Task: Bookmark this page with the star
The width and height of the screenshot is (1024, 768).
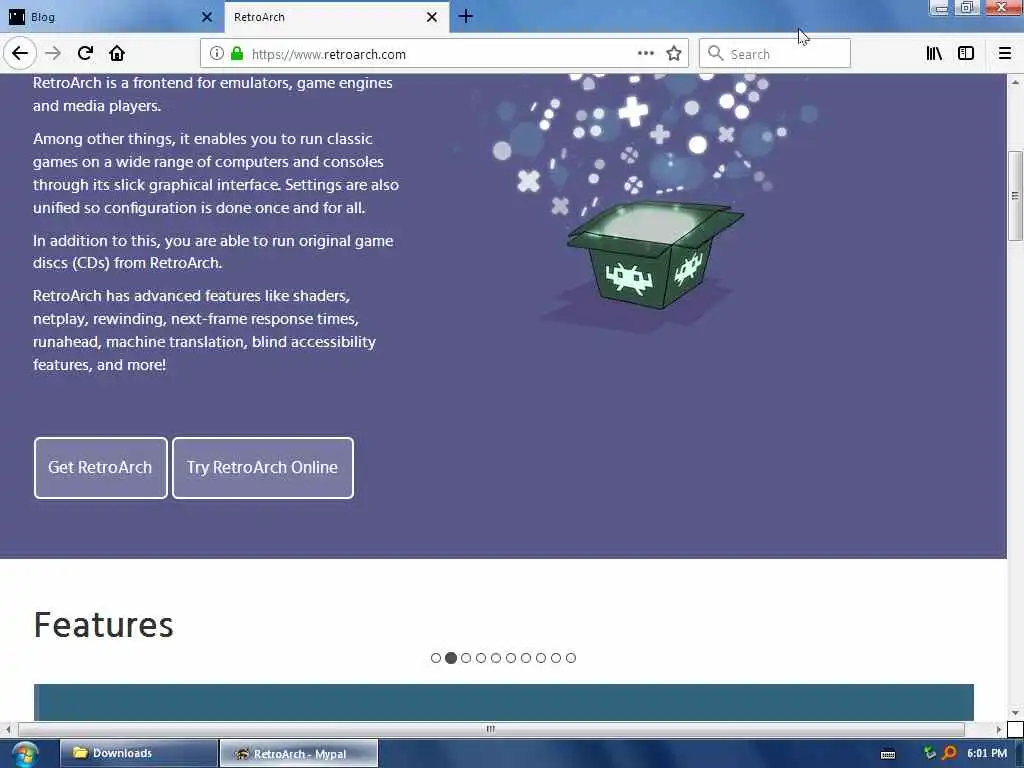Action: click(x=674, y=54)
